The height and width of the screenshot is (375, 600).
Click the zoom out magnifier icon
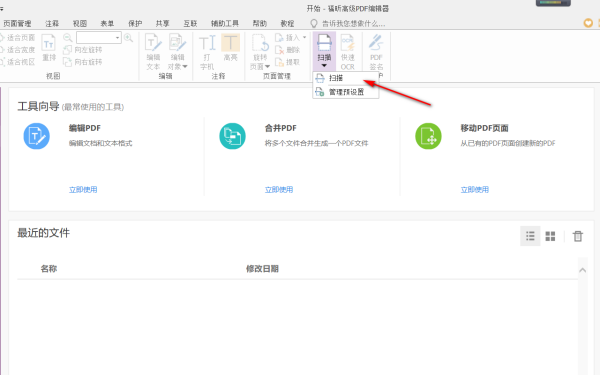(68, 38)
